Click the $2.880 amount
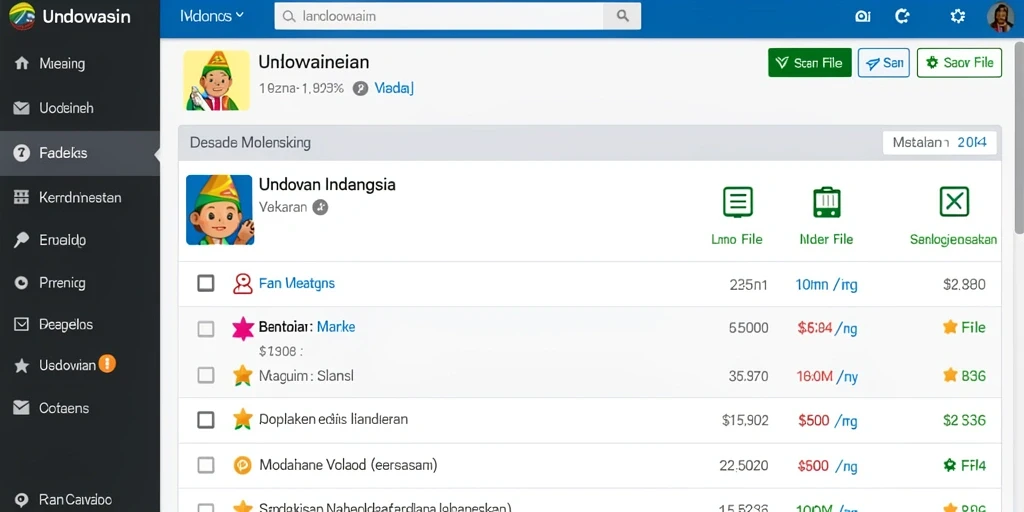1024x512 pixels. (965, 285)
